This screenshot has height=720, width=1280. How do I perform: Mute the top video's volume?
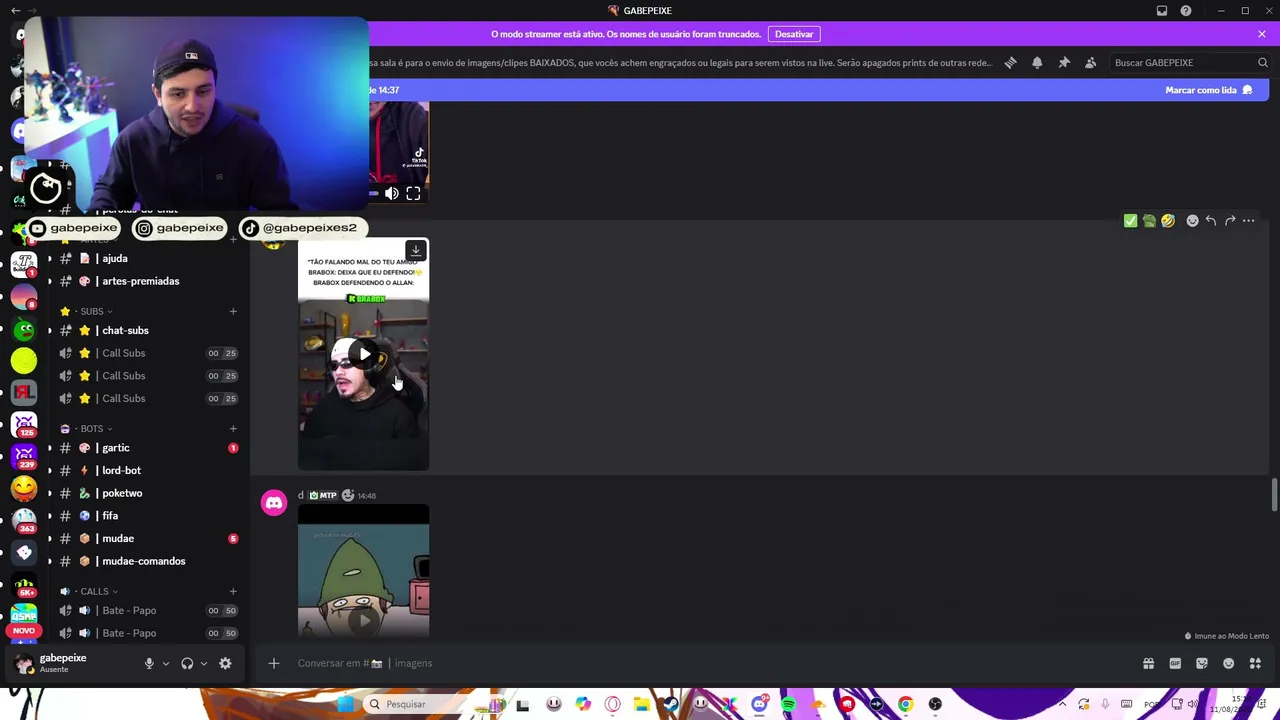392,194
